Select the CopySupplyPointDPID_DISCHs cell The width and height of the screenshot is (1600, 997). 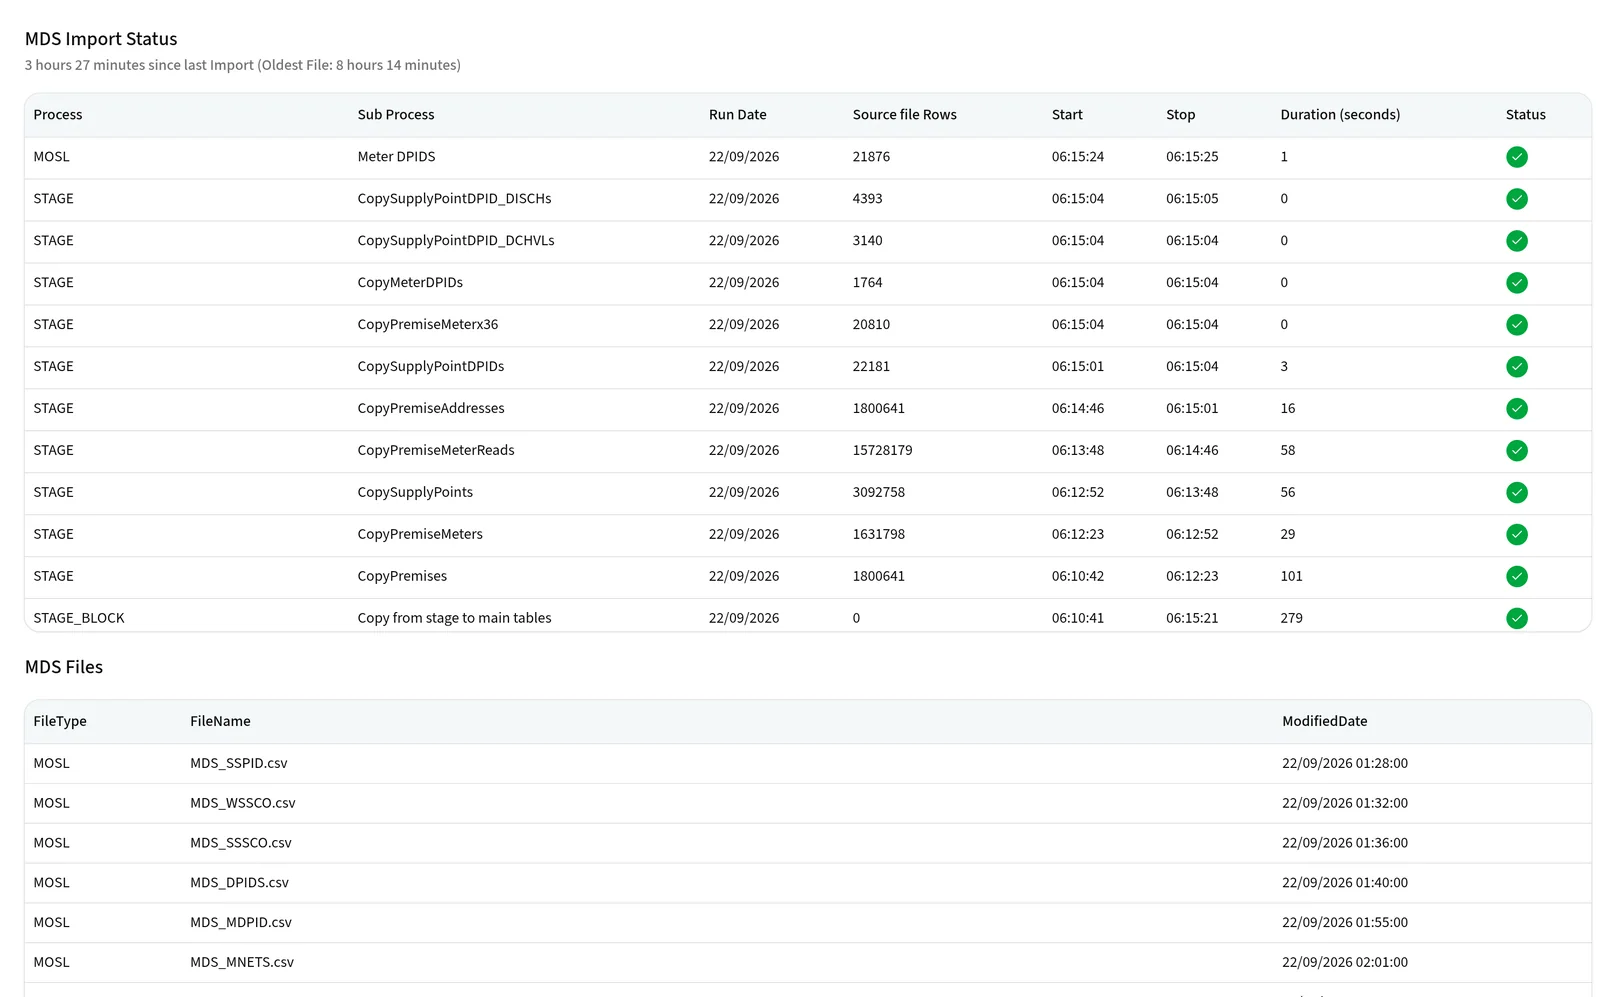click(454, 199)
